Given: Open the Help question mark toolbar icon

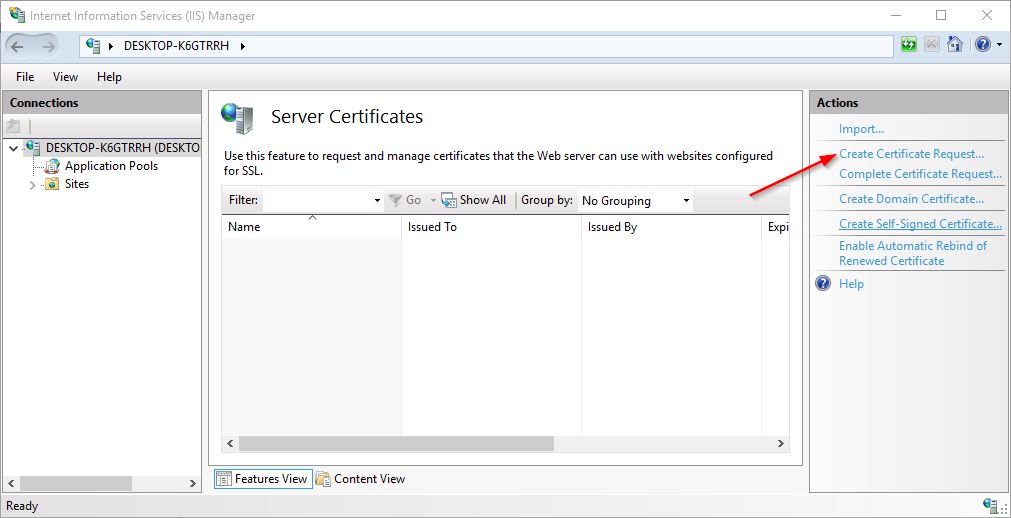Looking at the screenshot, I should (x=982, y=45).
